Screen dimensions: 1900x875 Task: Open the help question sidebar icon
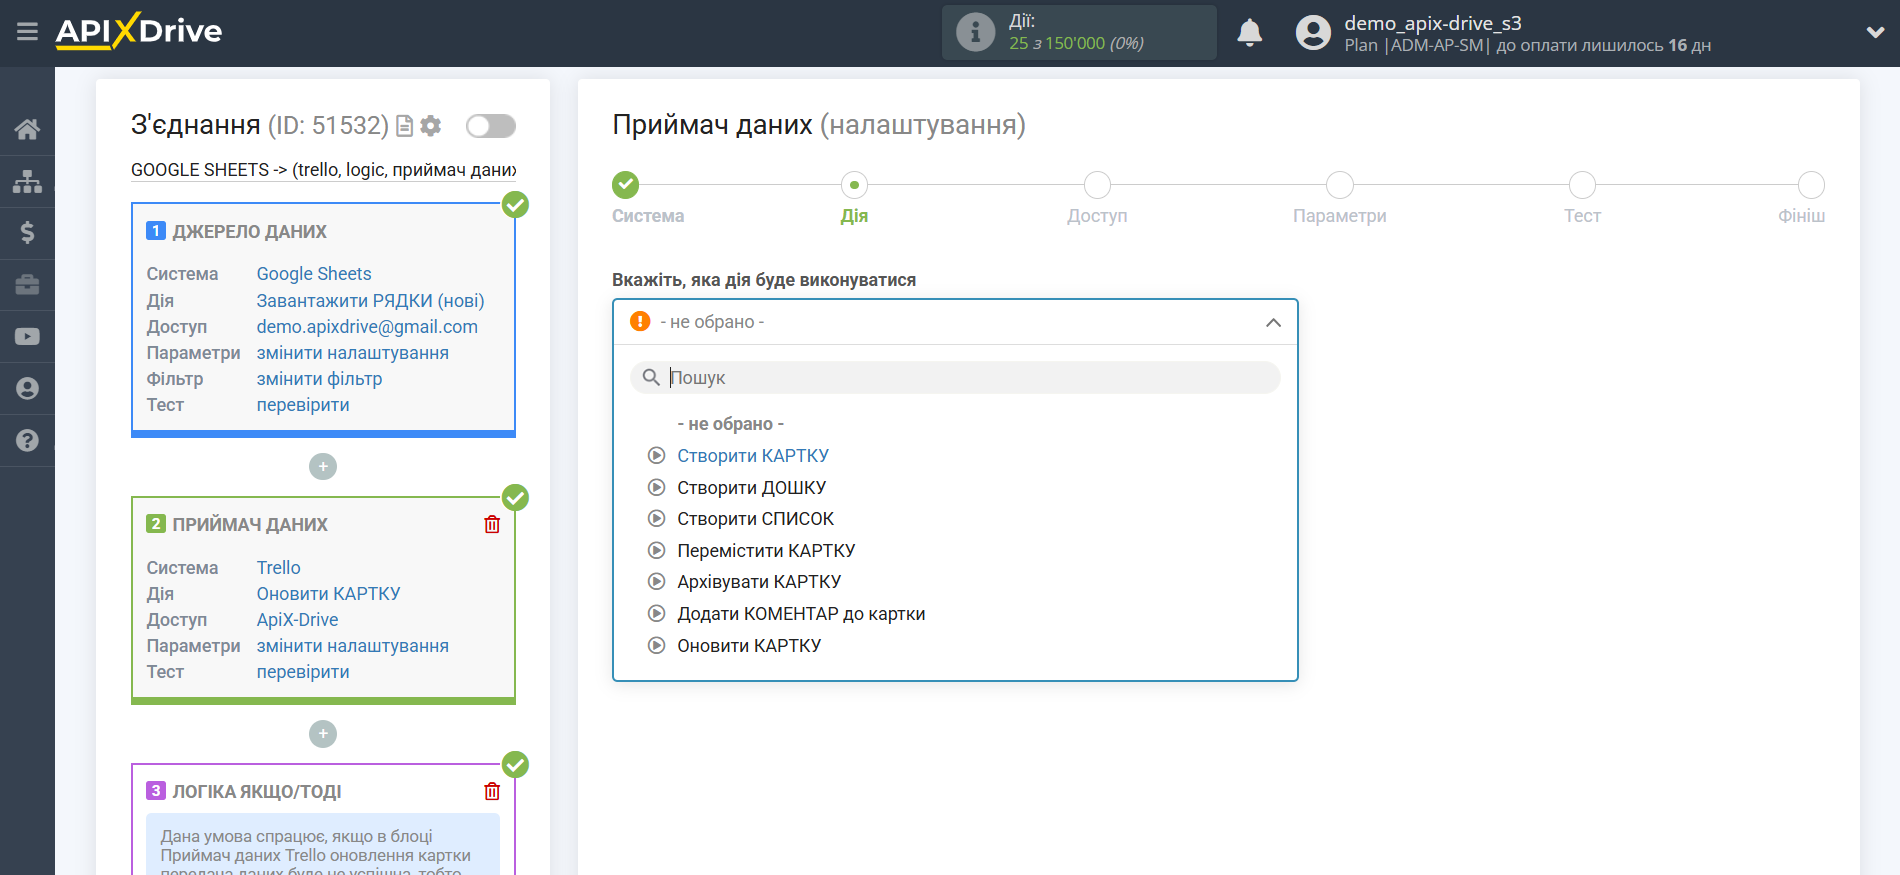27,441
